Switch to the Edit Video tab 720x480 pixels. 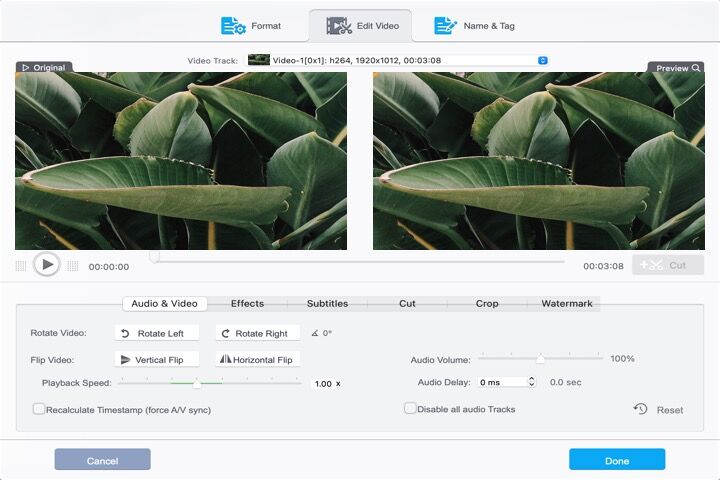tap(361, 26)
